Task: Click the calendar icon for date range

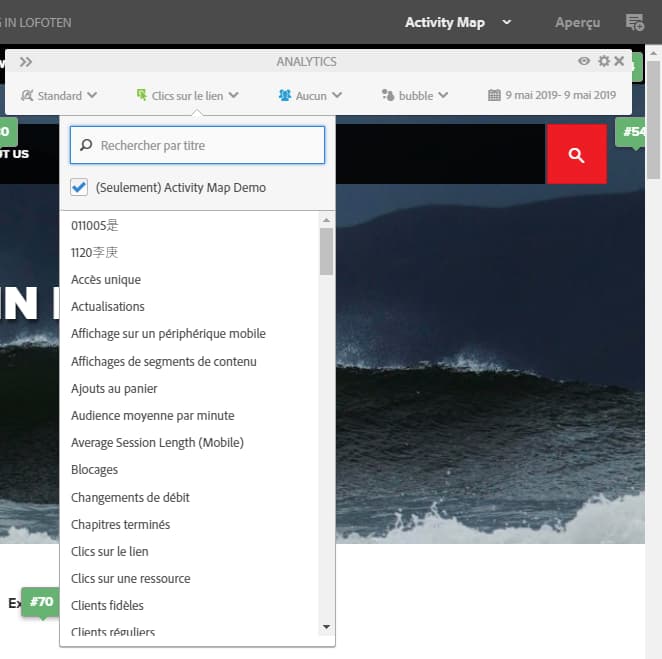Action: [x=494, y=95]
